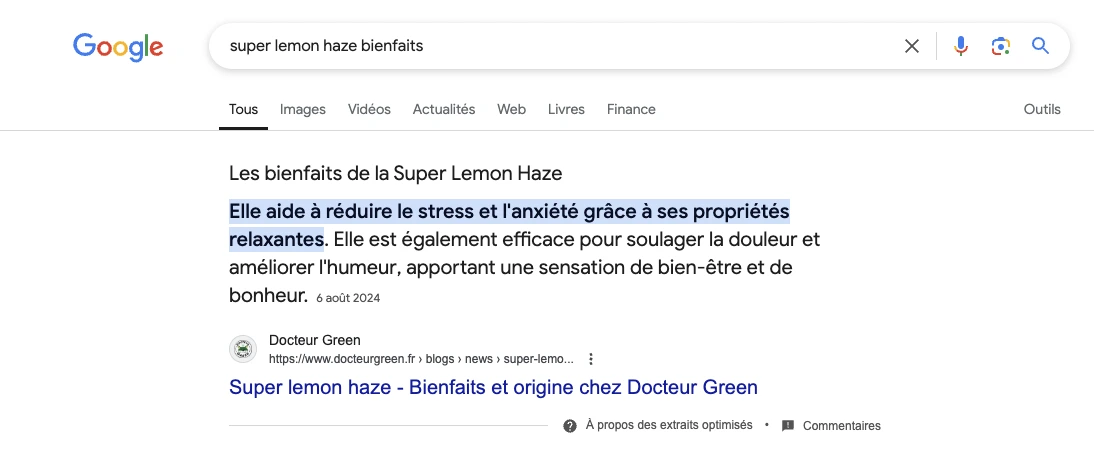The image size is (1094, 453).
Task: Click À propos des extraits optimisés
Action: 669,425
